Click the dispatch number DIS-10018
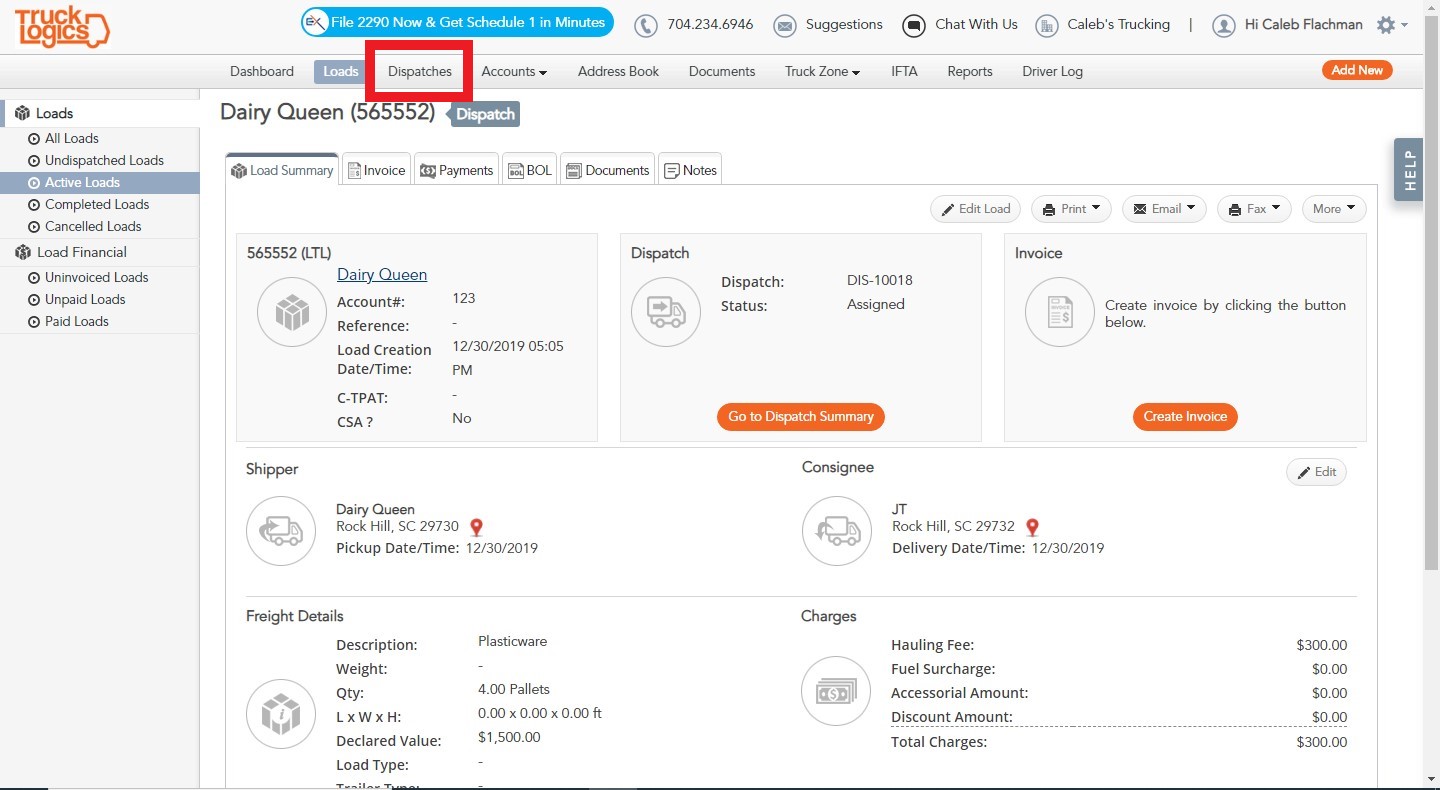This screenshot has height=790, width=1440. (x=880, y=280)
